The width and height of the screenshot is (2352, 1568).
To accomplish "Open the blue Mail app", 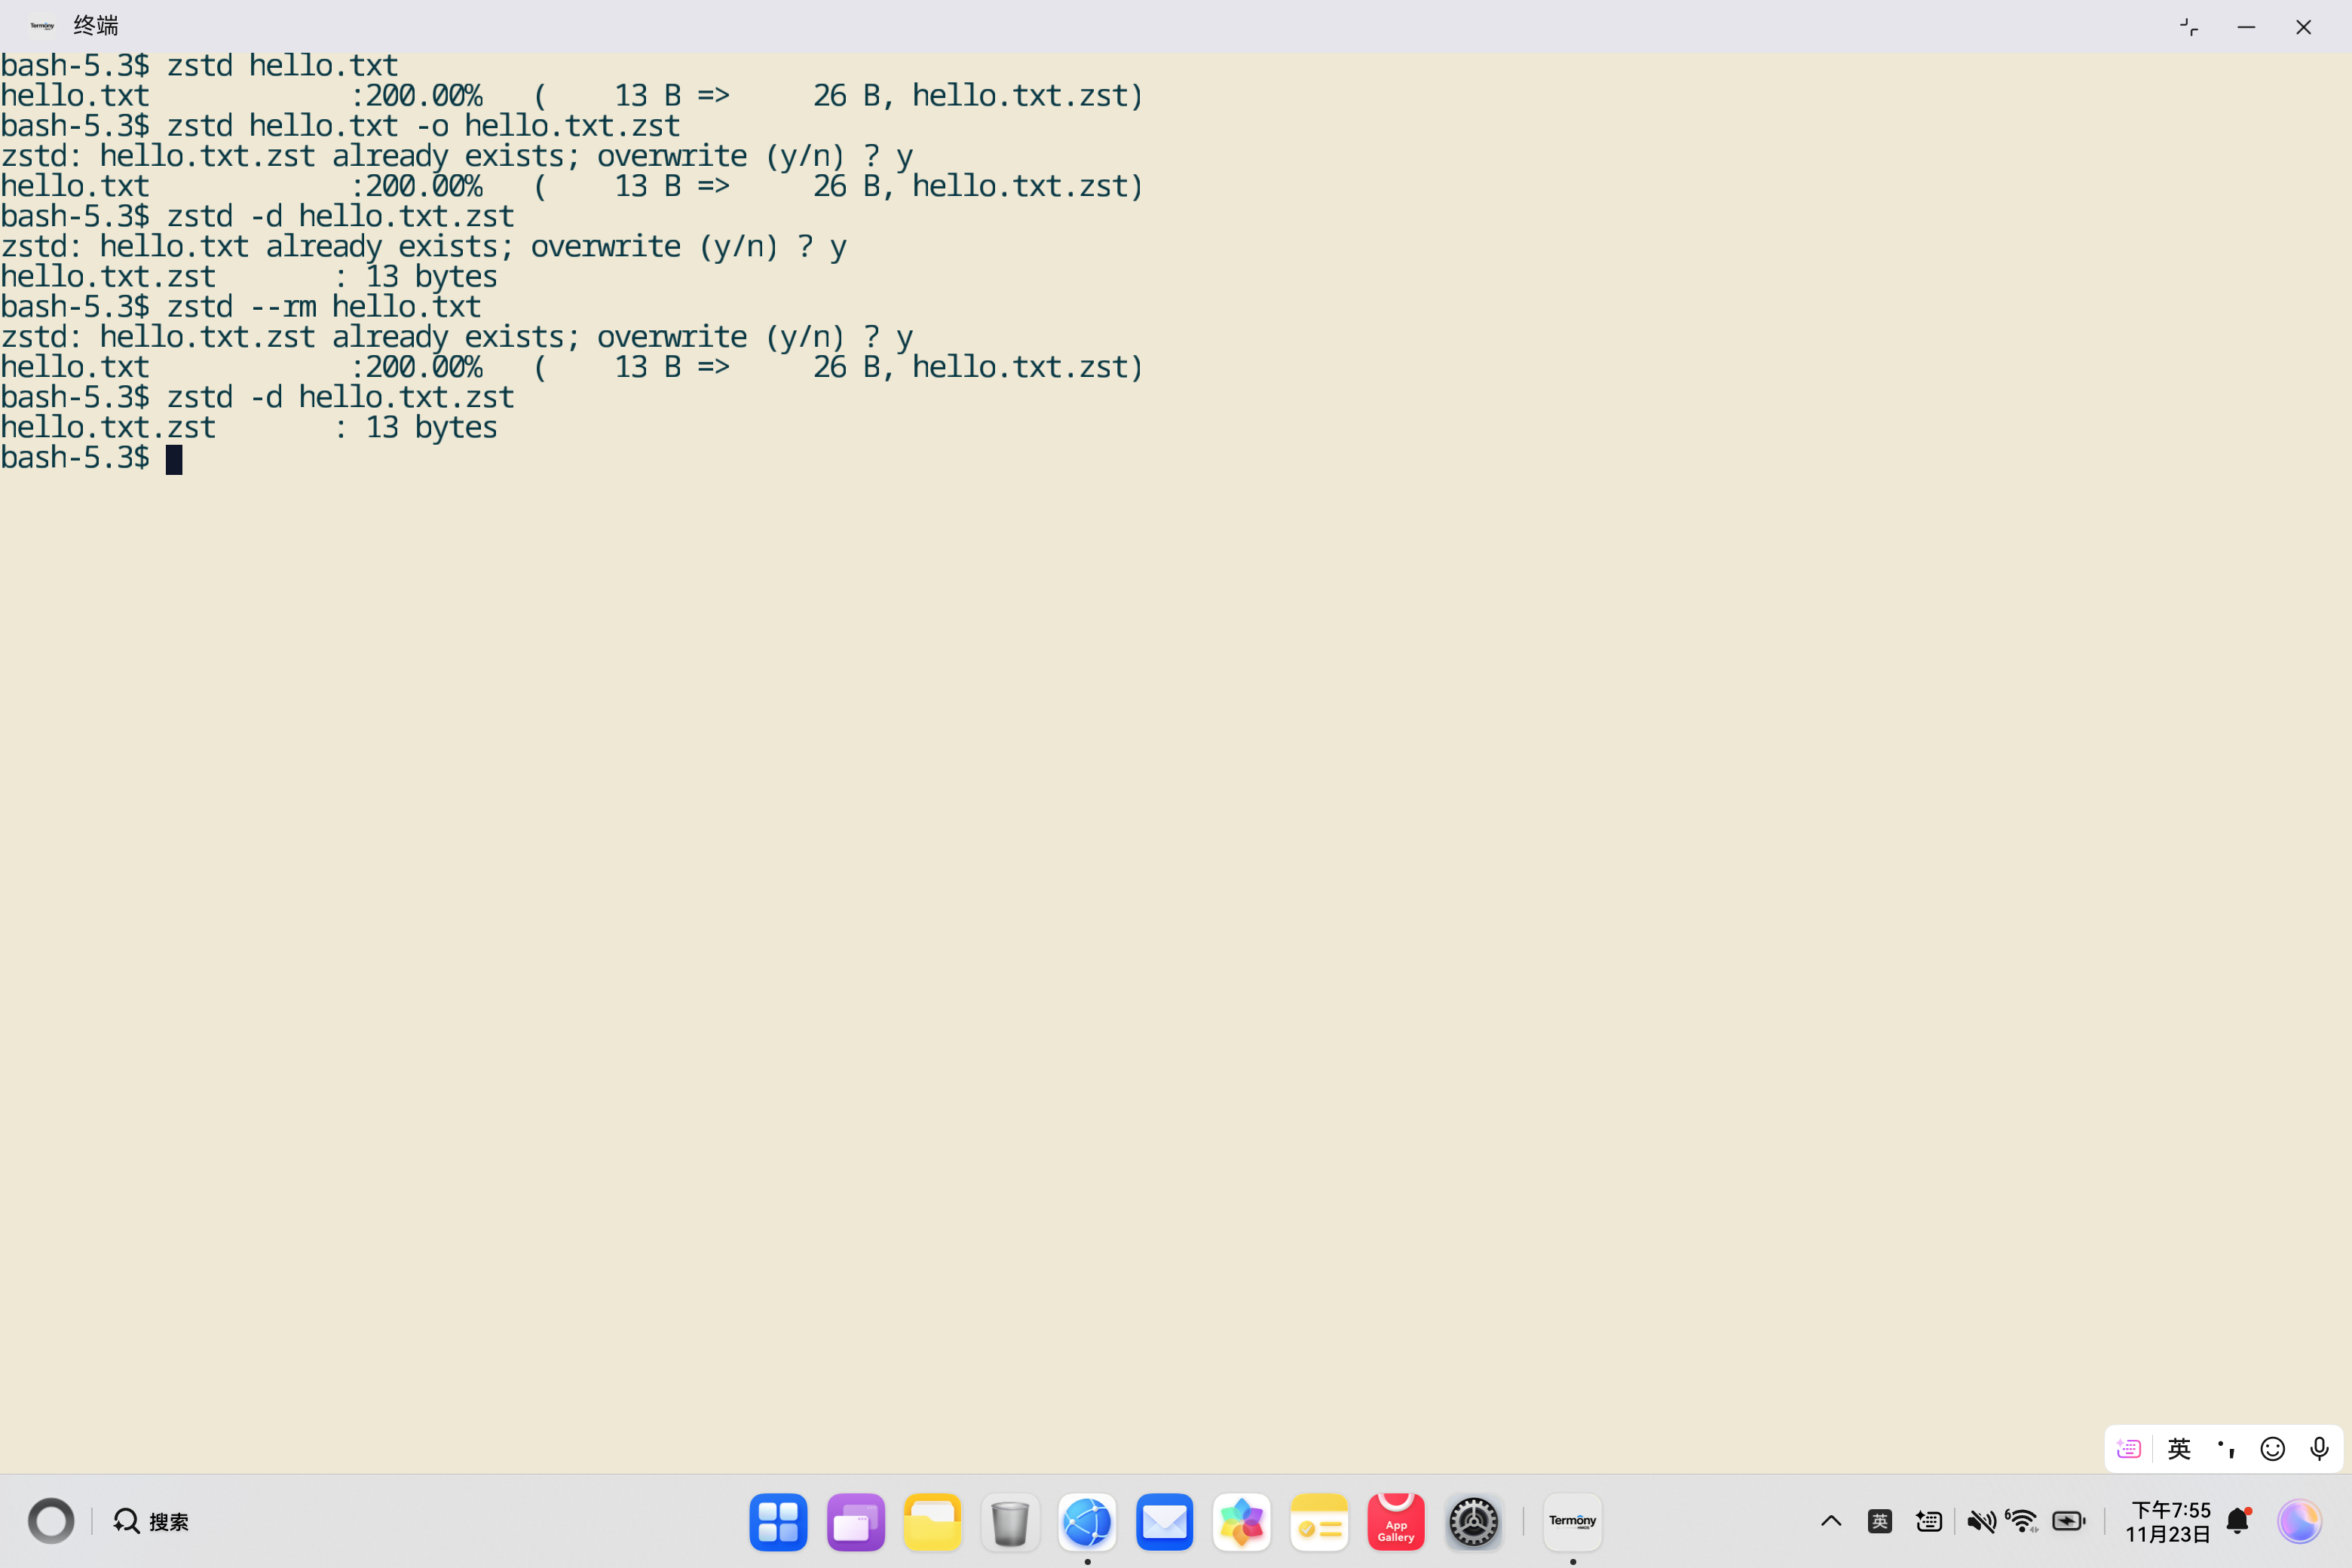I will pos(1164,1521).
